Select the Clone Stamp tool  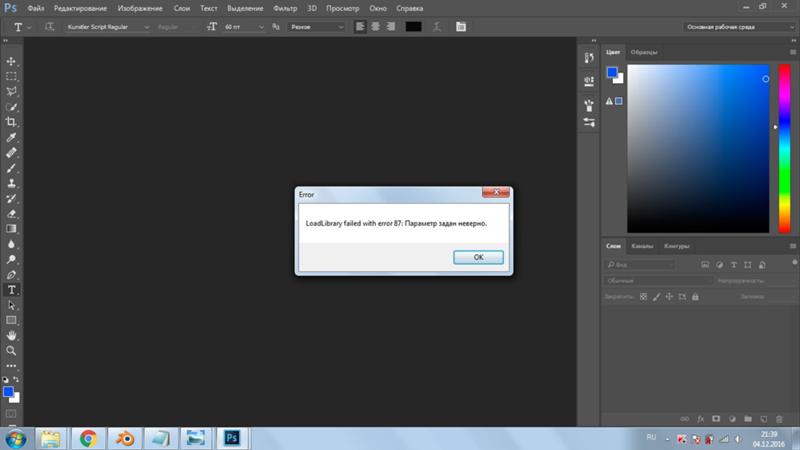point(11,183)
